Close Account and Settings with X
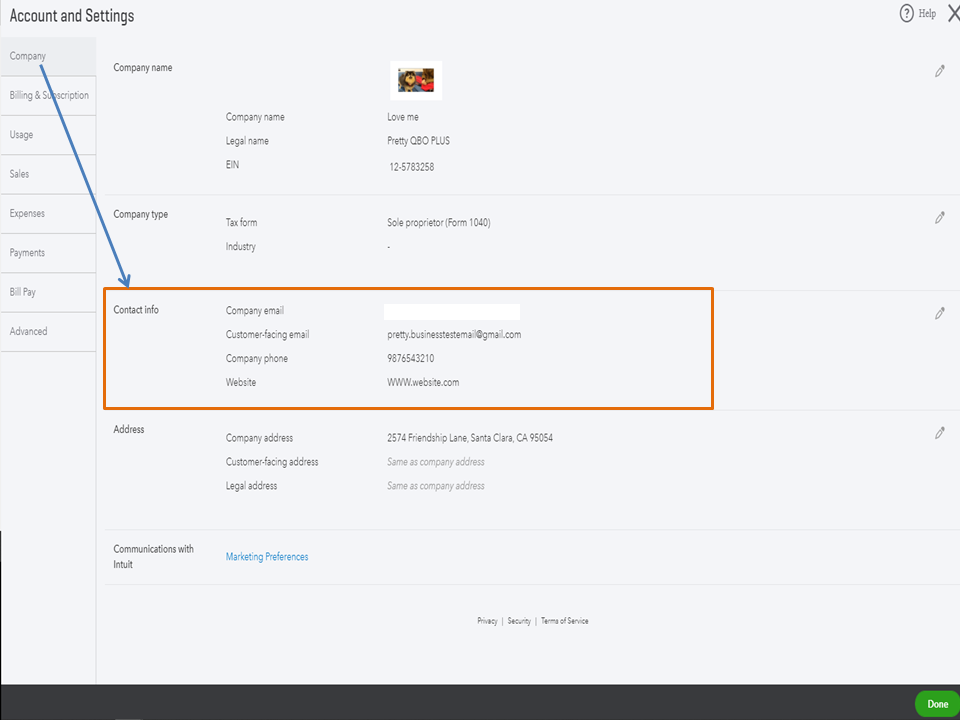 pyautogui.click(x=952, y=13)
